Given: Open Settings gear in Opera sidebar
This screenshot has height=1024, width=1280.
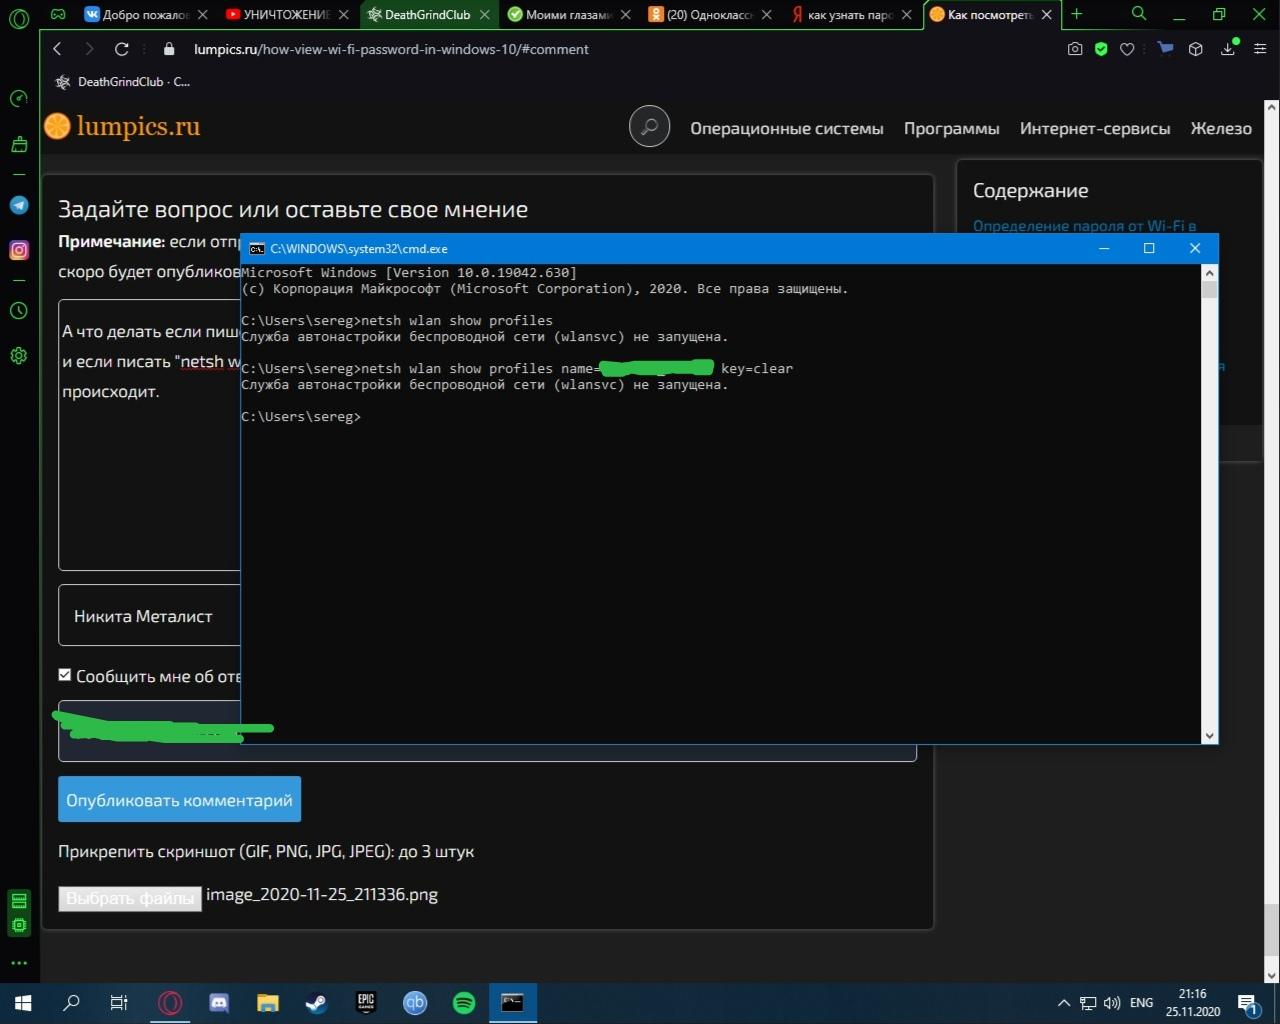Looking at the screenshot, I should [18, 356].
